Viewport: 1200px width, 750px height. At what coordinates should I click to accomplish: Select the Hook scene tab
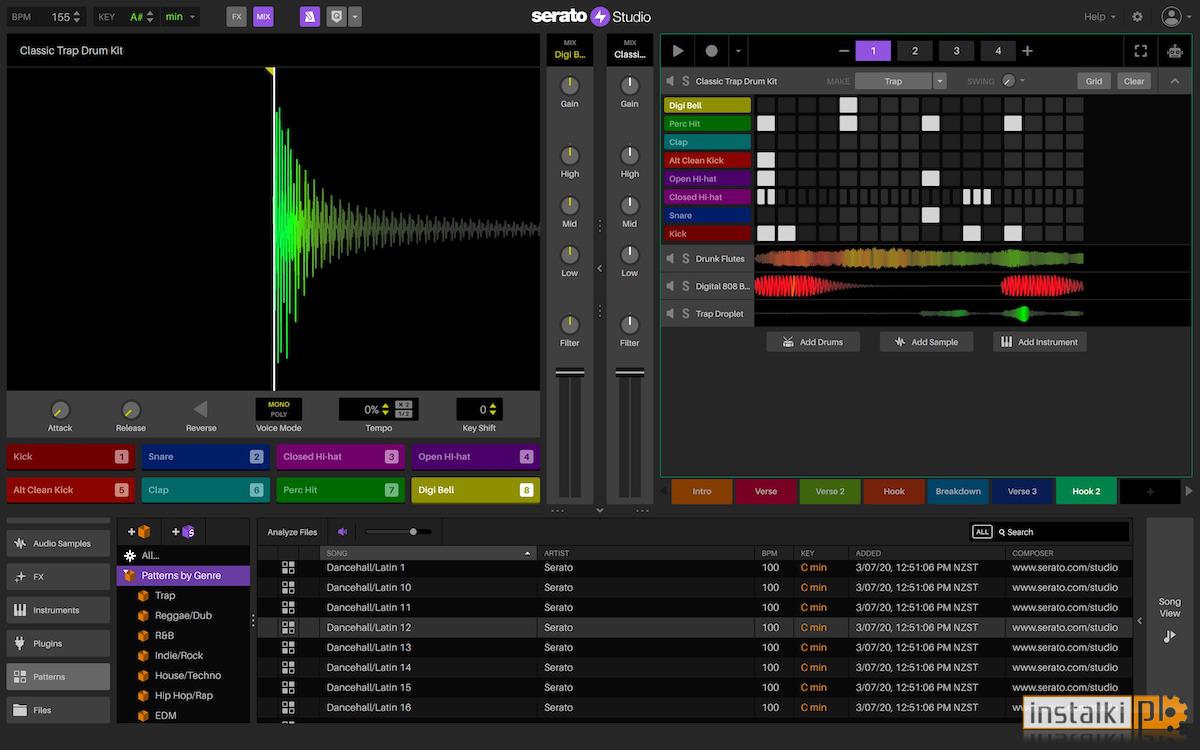point(894,491)
